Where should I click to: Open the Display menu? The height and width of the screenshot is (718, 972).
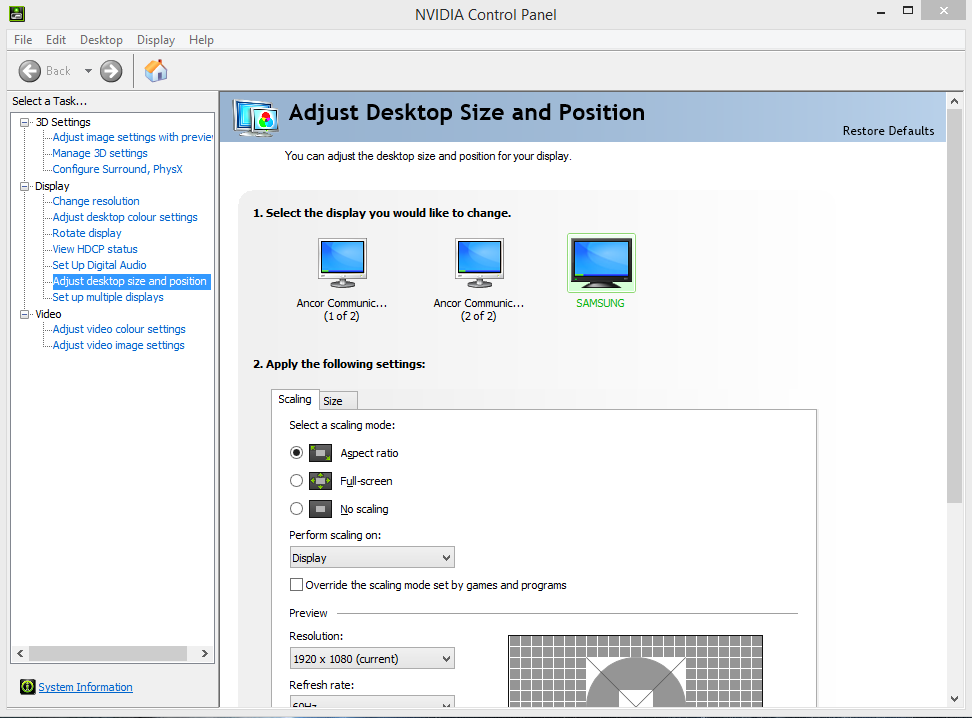pos(156,40)
